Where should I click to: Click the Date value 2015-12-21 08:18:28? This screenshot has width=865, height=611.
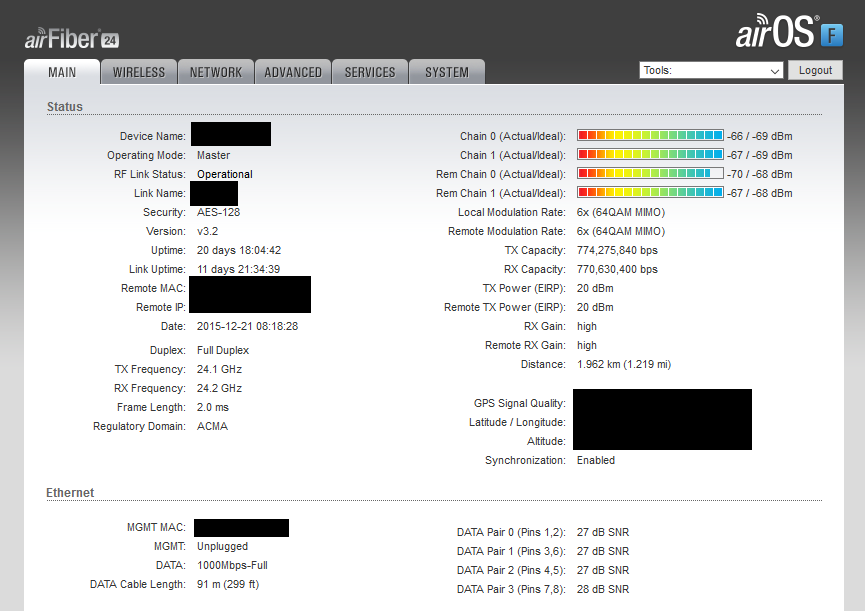[247, 326]
